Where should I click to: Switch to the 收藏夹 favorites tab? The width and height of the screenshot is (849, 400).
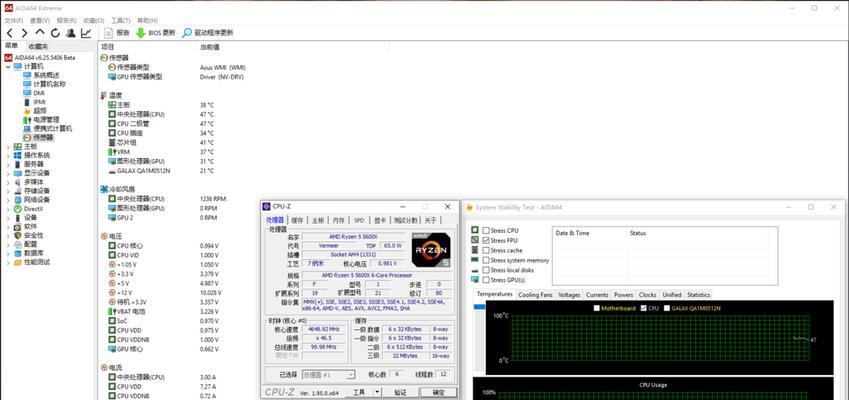tap(38, 47)
